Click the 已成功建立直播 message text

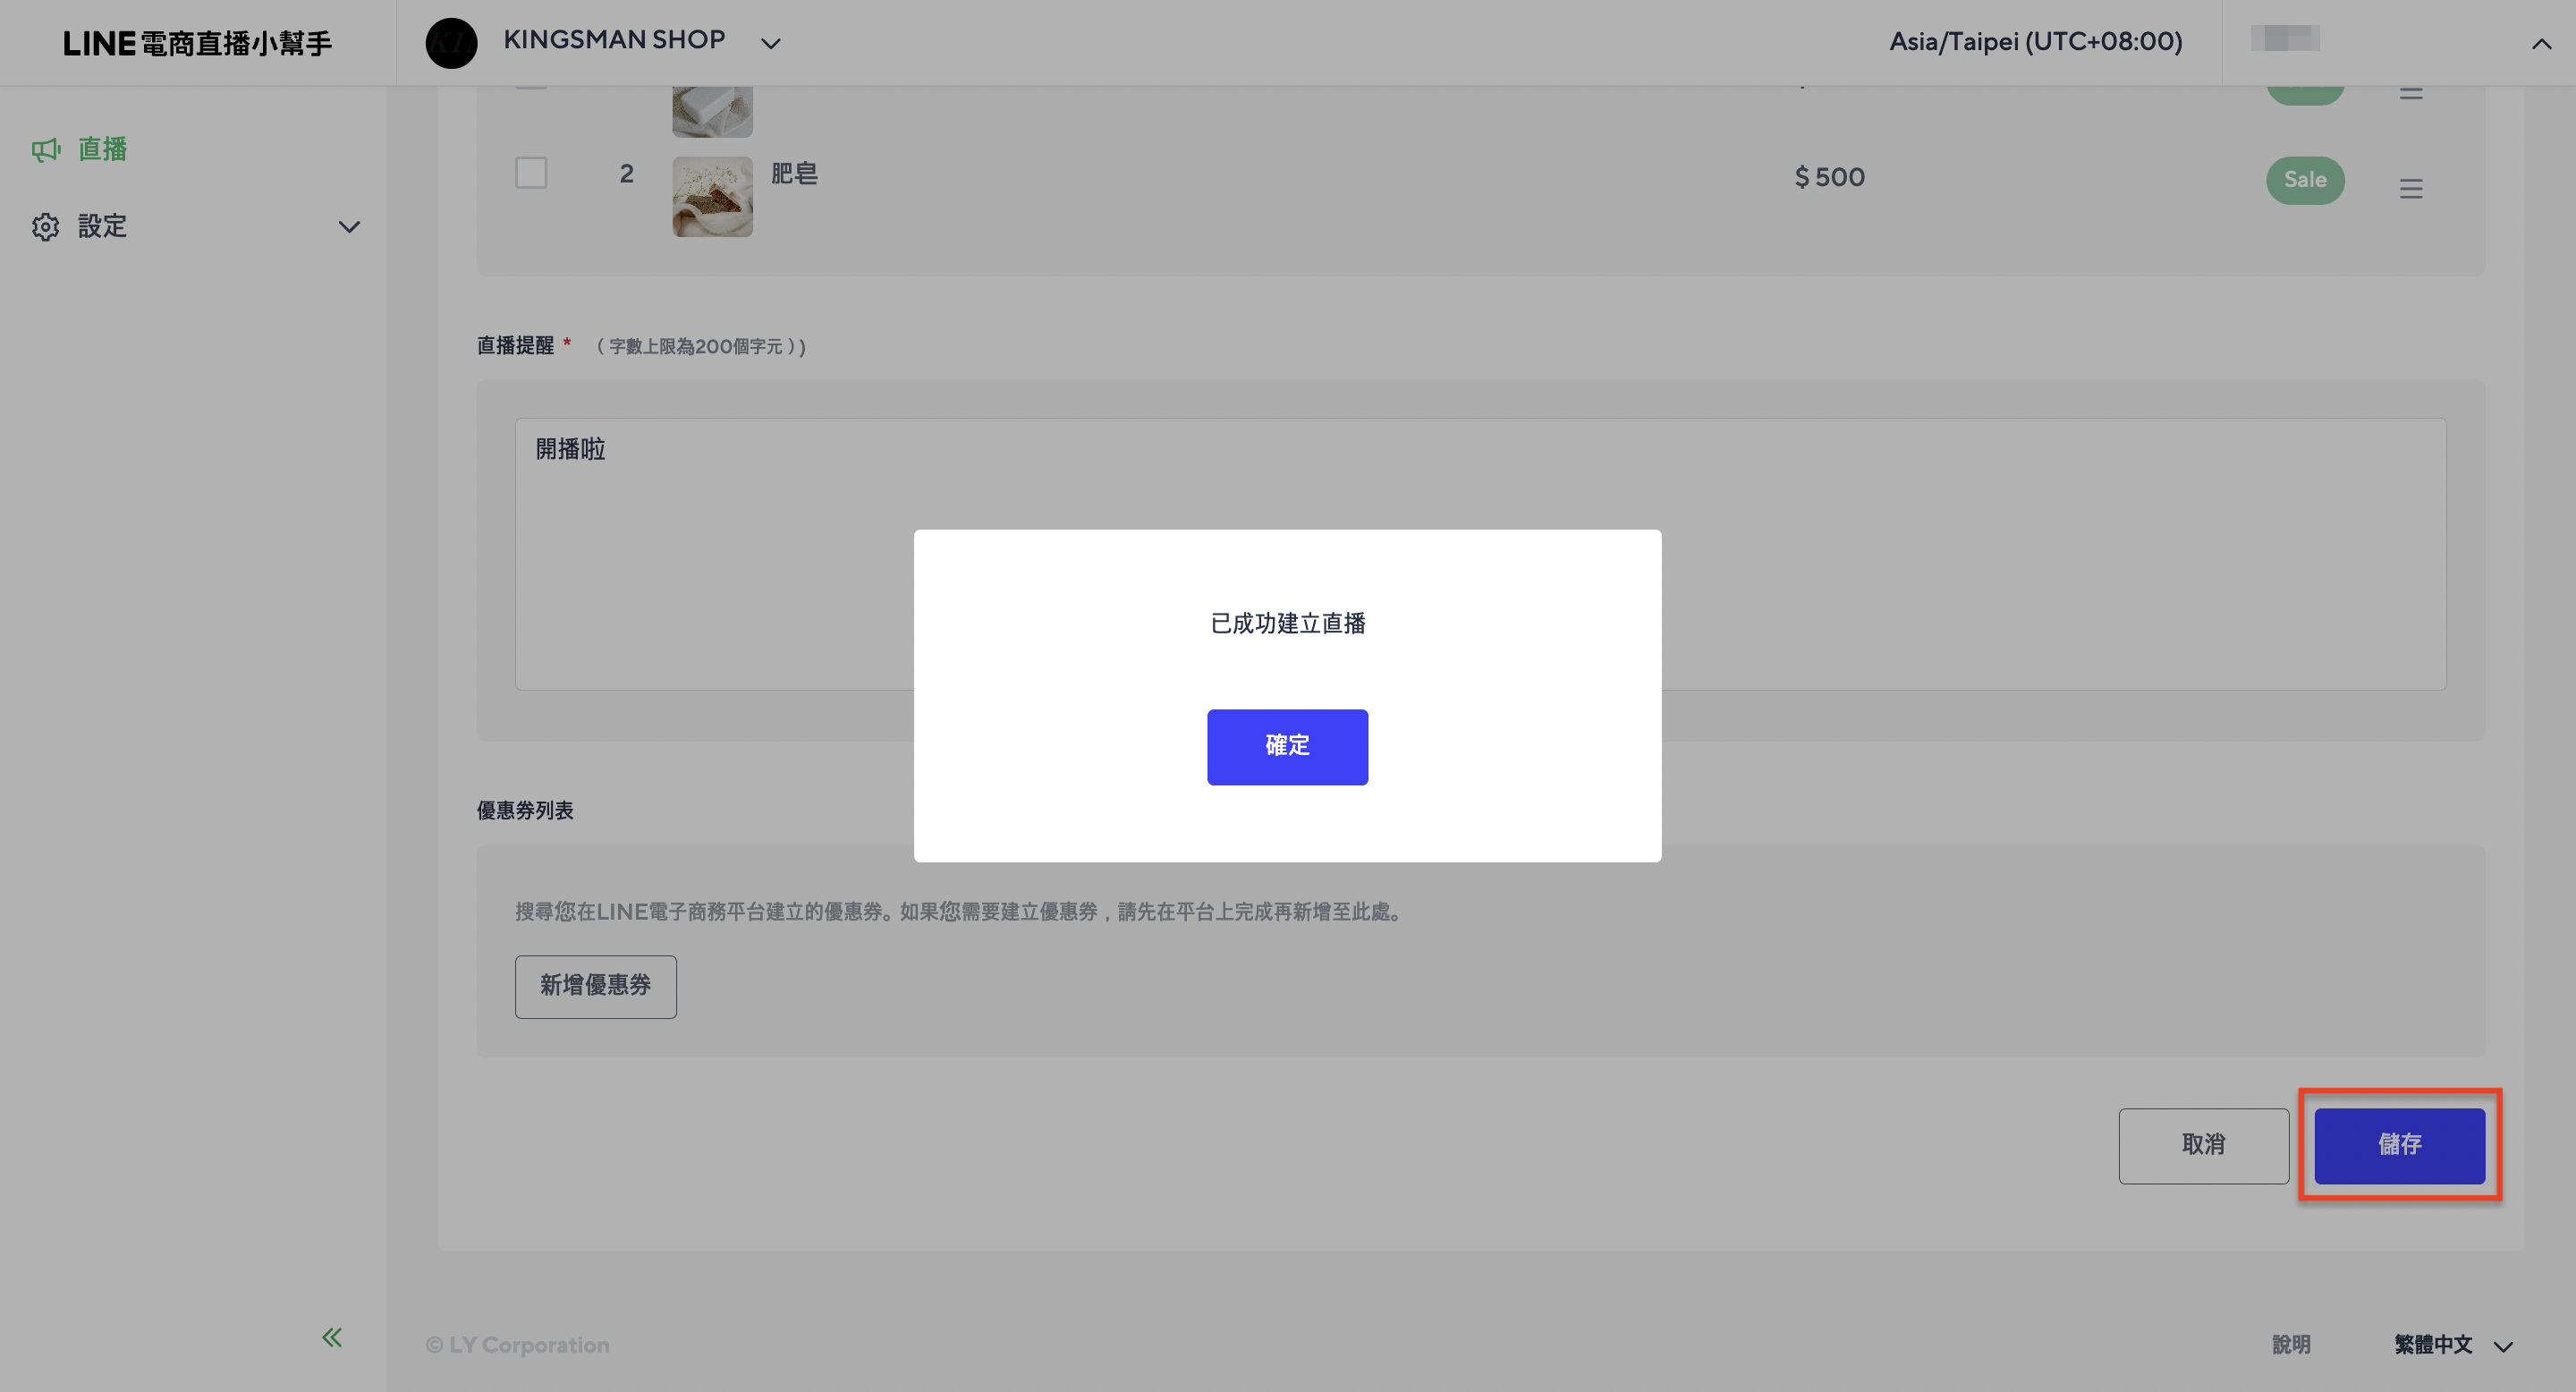coord(1287,624)
